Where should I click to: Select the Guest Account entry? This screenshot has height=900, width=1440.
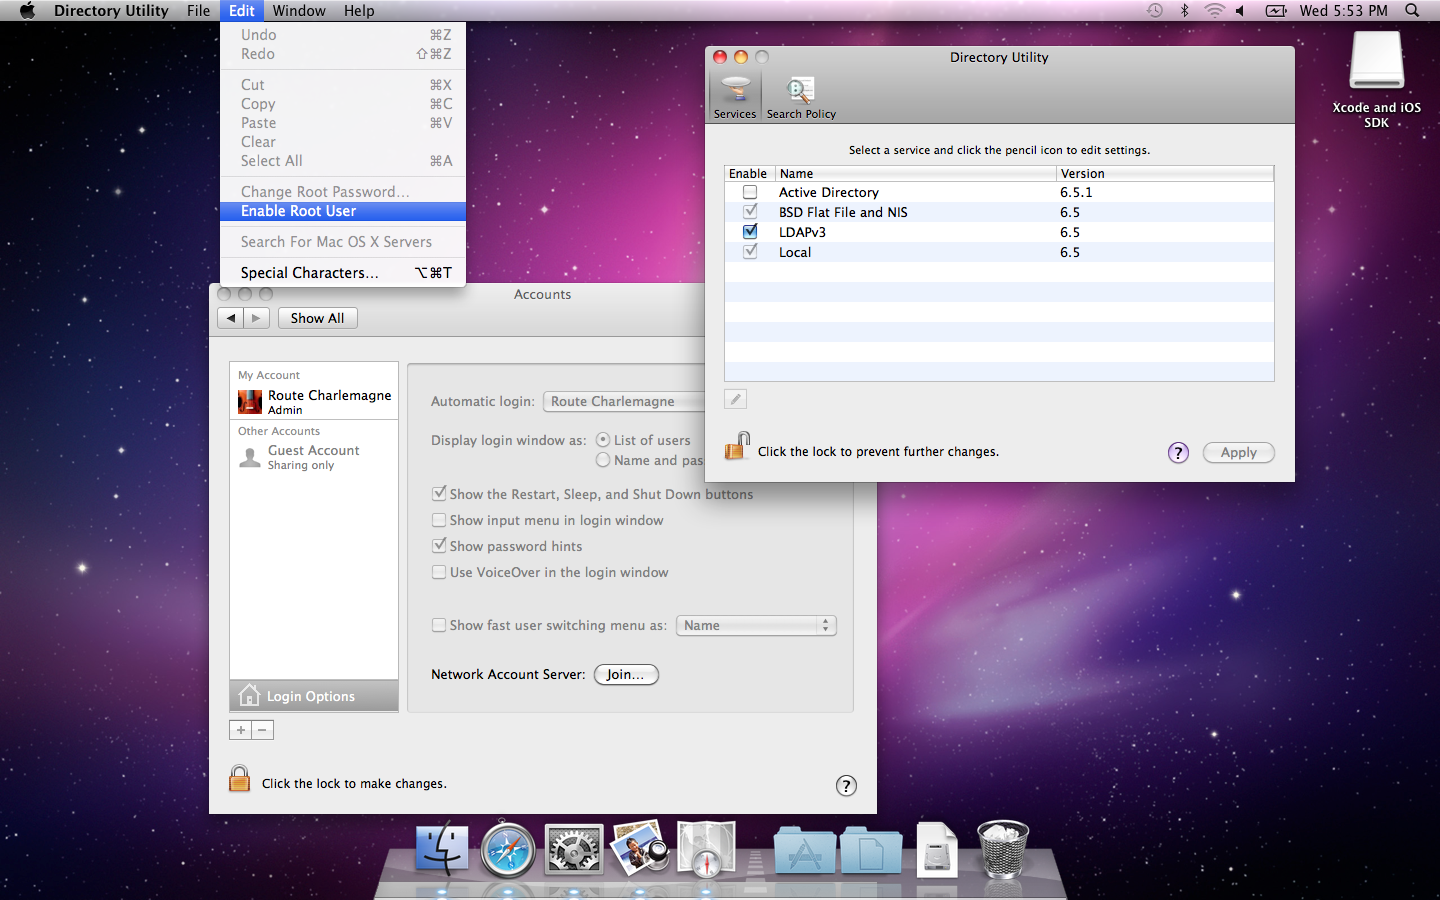[314, 457]
